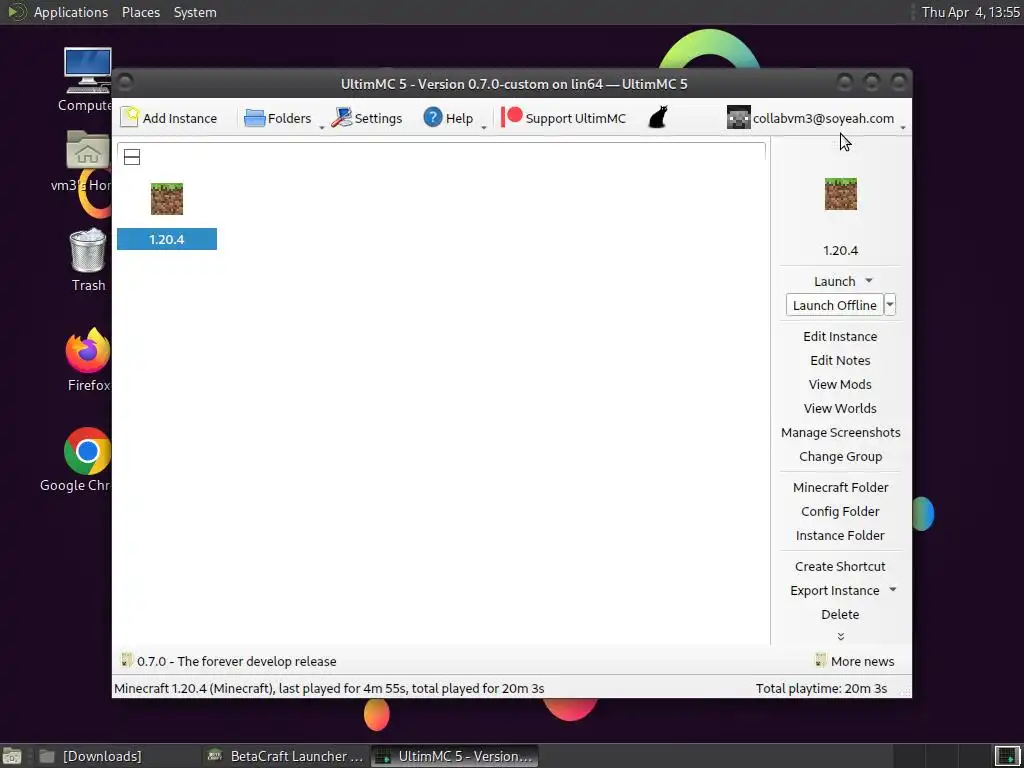Click Change Group

click(x=840, y=456)
